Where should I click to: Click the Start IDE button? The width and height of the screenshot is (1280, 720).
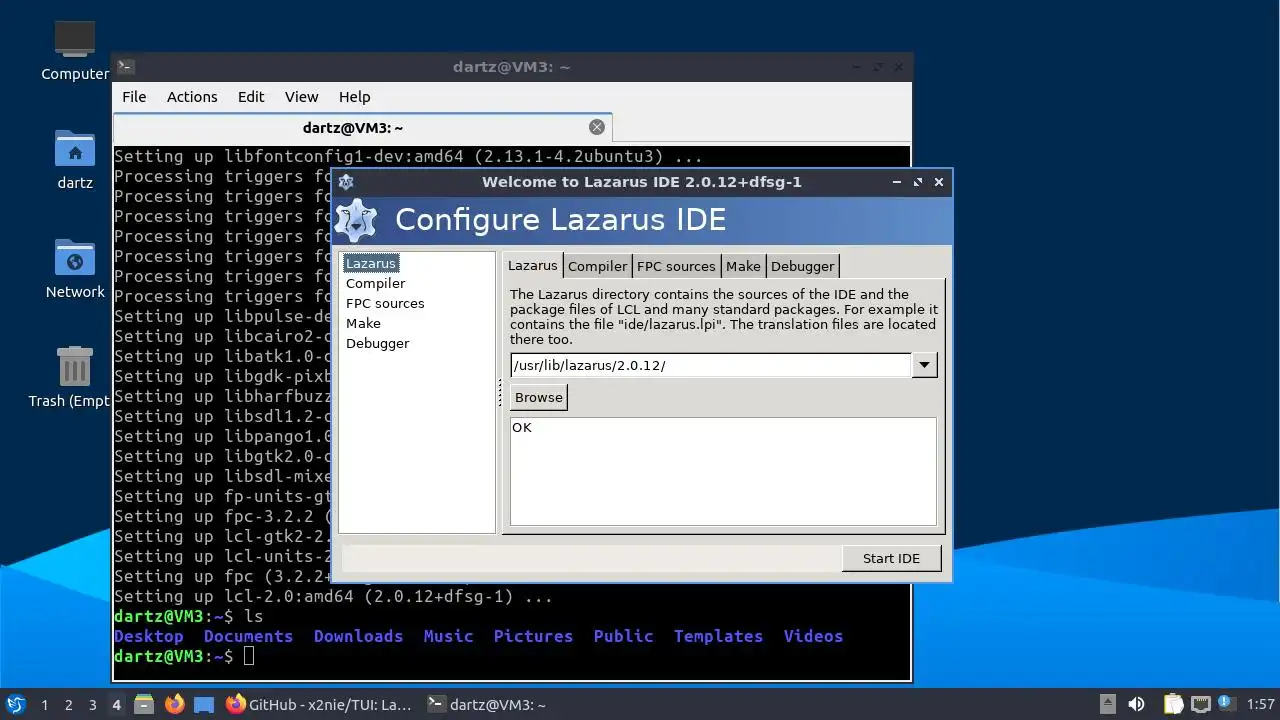[x=891, y=558]
